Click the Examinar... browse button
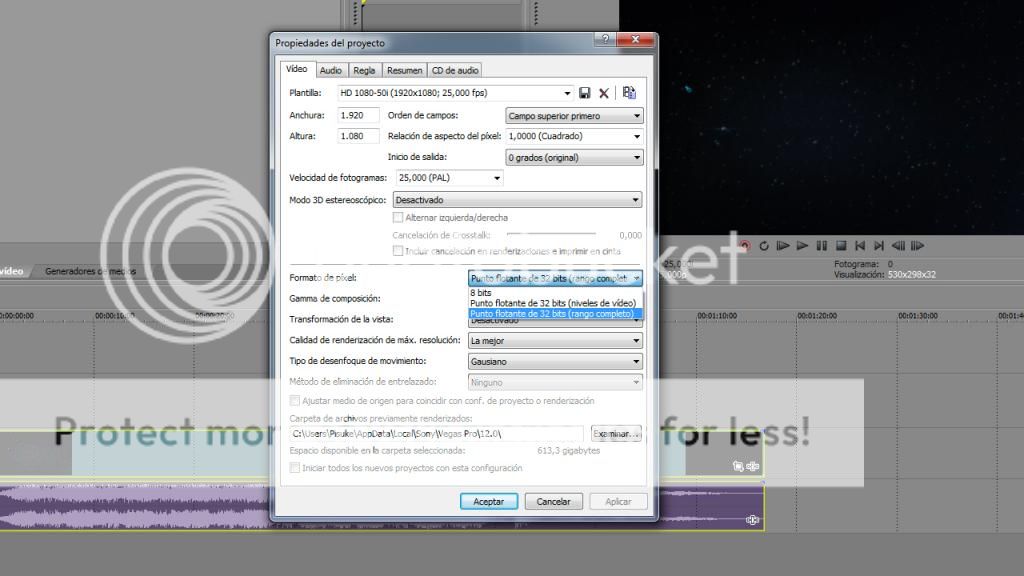Screen dimensions: 1024x576 [x=616, y=434]
